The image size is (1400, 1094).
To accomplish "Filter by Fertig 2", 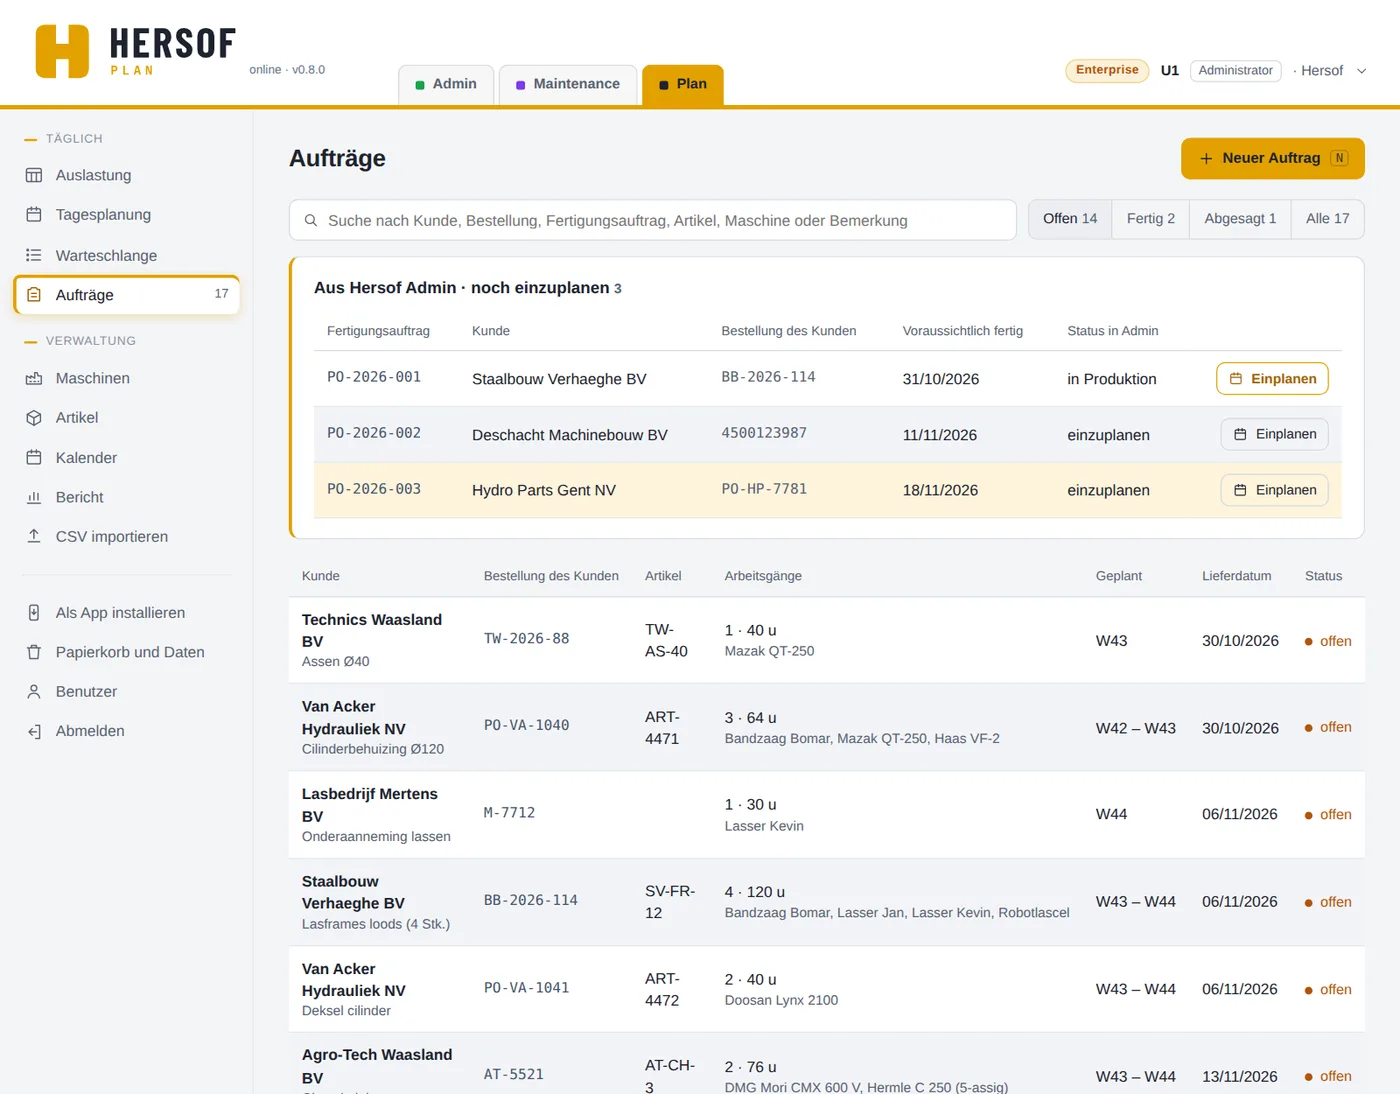I will pyautogui.click(x=1151, y=219).
